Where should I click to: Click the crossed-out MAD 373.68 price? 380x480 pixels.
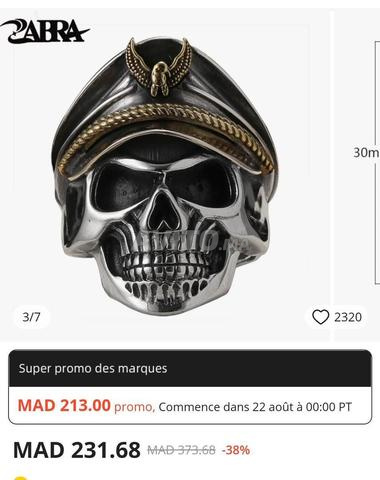pyautogui.click(x=182, y=450)
